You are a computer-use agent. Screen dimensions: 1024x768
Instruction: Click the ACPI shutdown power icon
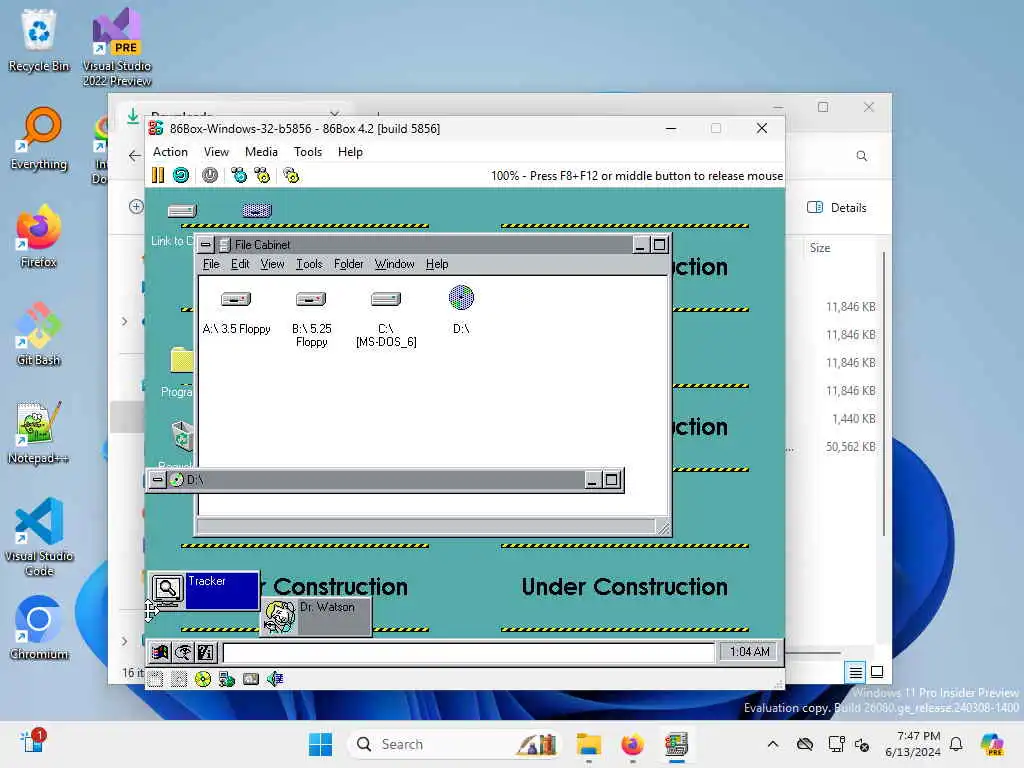(x=210, y=175)
